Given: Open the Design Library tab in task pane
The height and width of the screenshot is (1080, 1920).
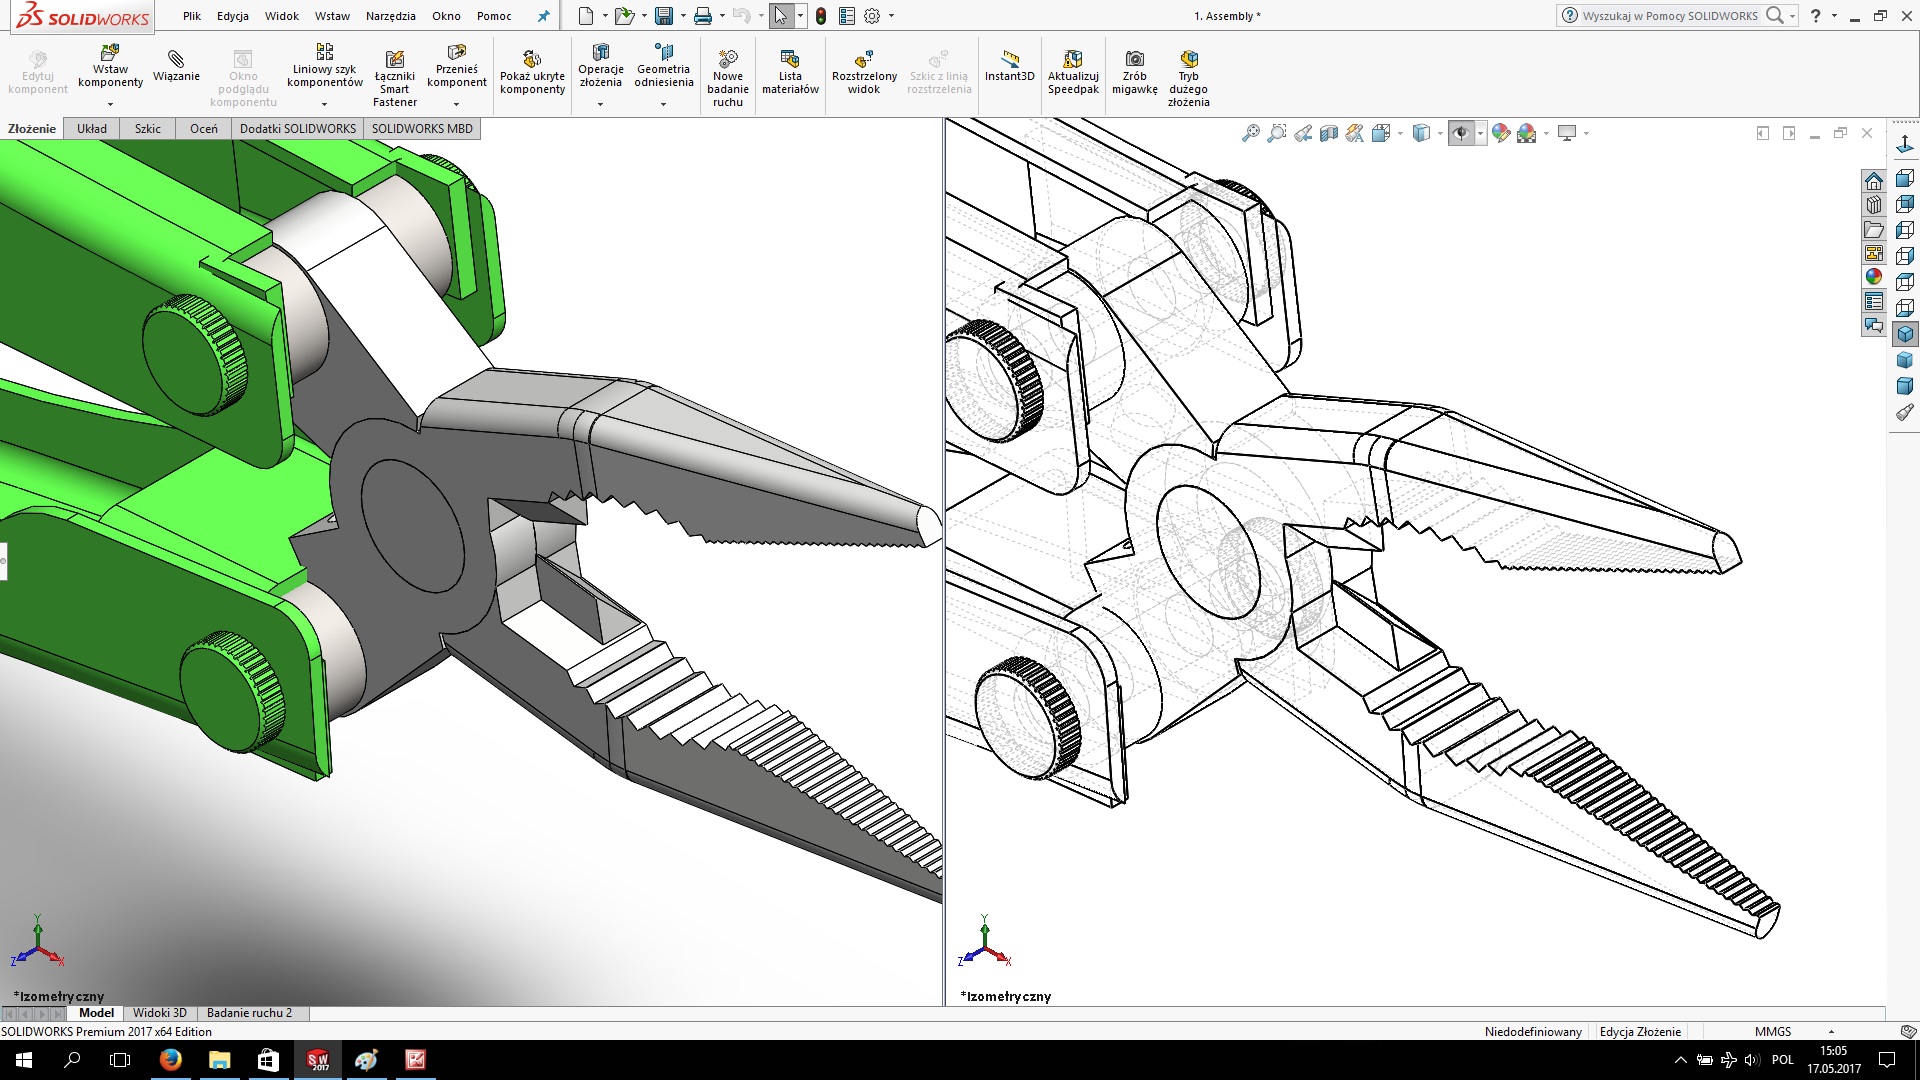Looking at the screenshot, I should [x=1873, y=206].
